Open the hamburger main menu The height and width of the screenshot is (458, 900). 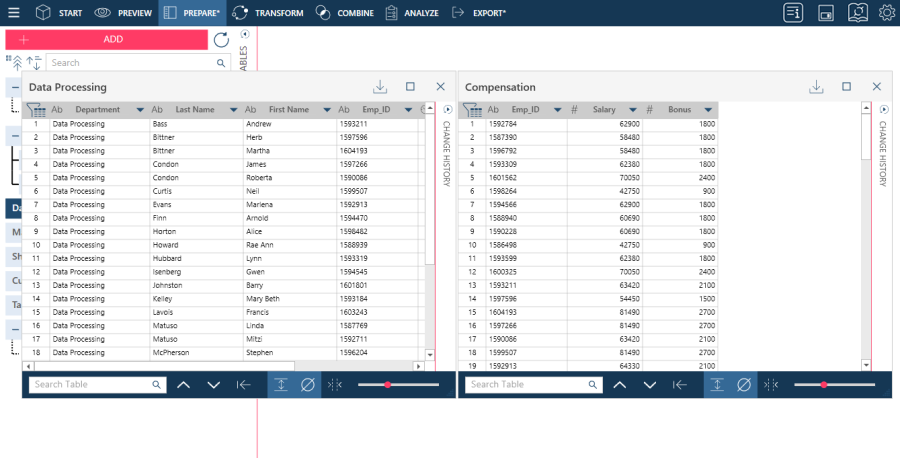click(x=14, y=13)
